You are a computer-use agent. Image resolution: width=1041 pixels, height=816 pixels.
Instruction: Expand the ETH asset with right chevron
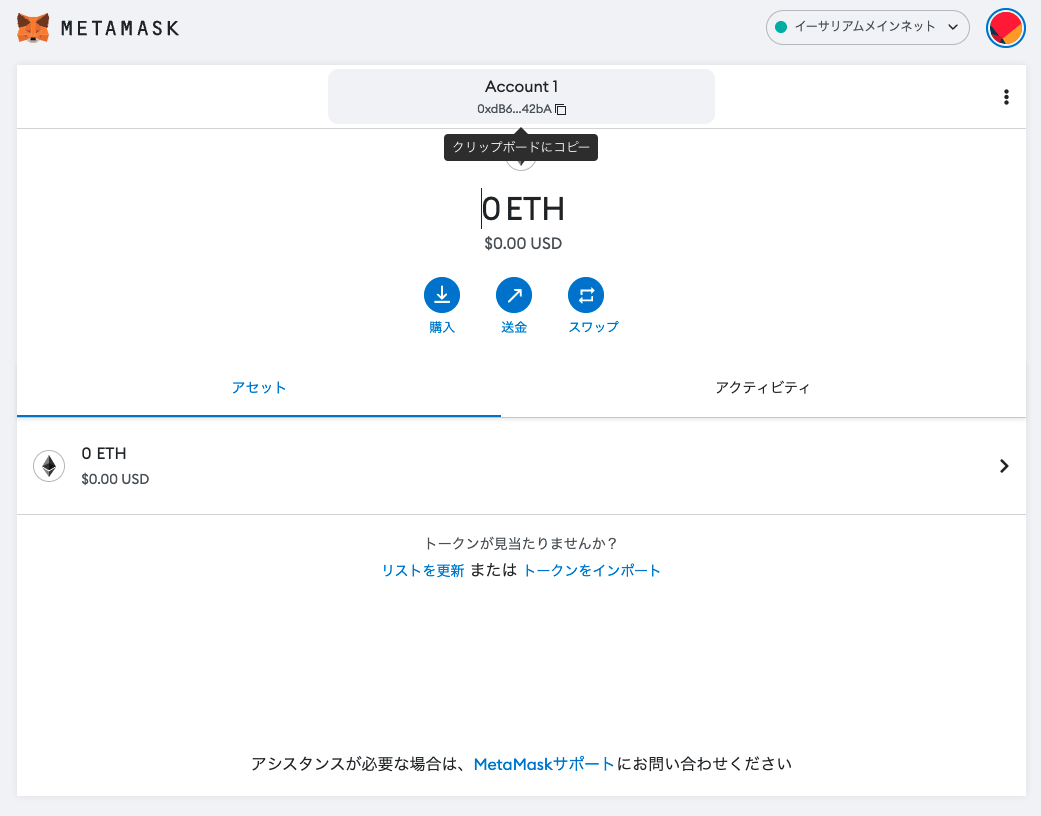click(x=1004, y=466)
